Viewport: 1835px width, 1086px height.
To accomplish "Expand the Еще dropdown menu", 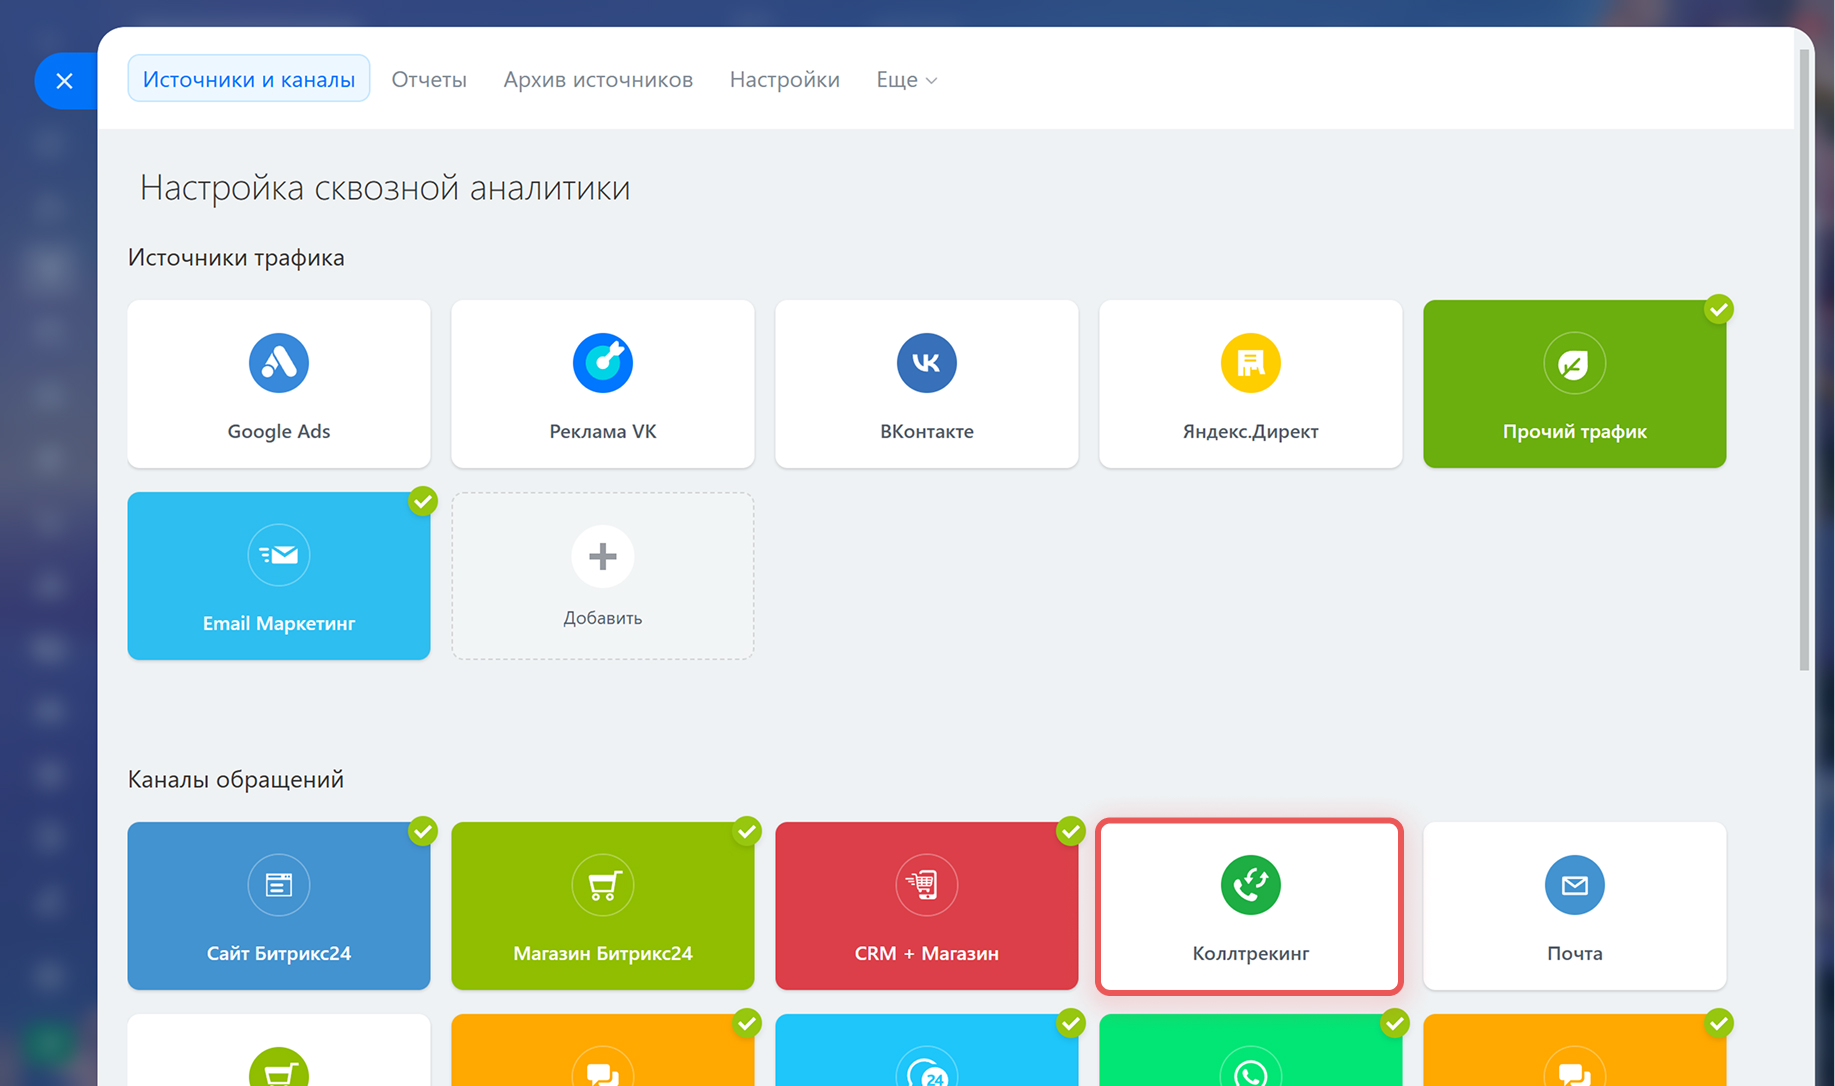I will pyautogui.click(x=907, y=80).
